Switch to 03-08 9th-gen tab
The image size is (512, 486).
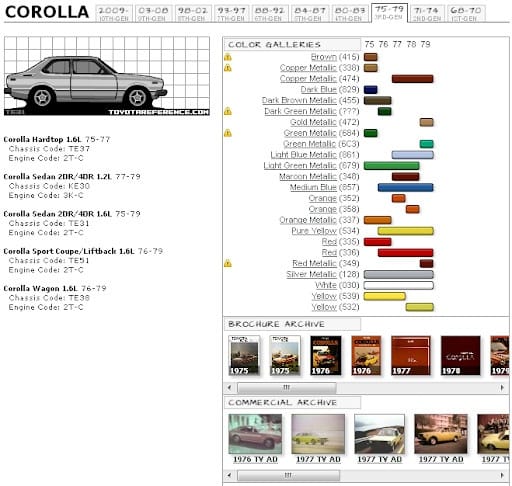[x=153, y=14]
